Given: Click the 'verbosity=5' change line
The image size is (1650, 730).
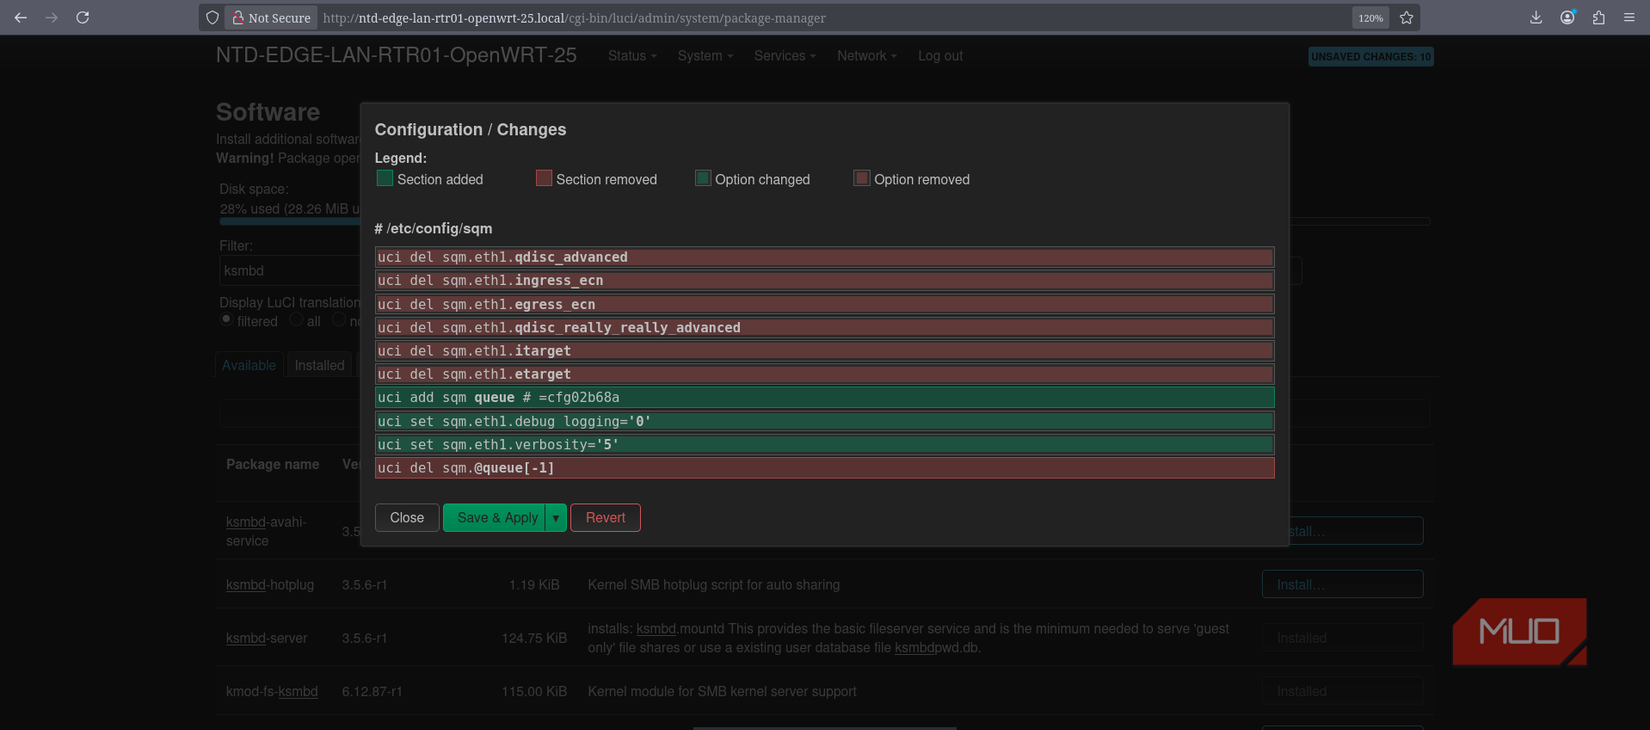Looking at the screenshot, I should point(825,445).
